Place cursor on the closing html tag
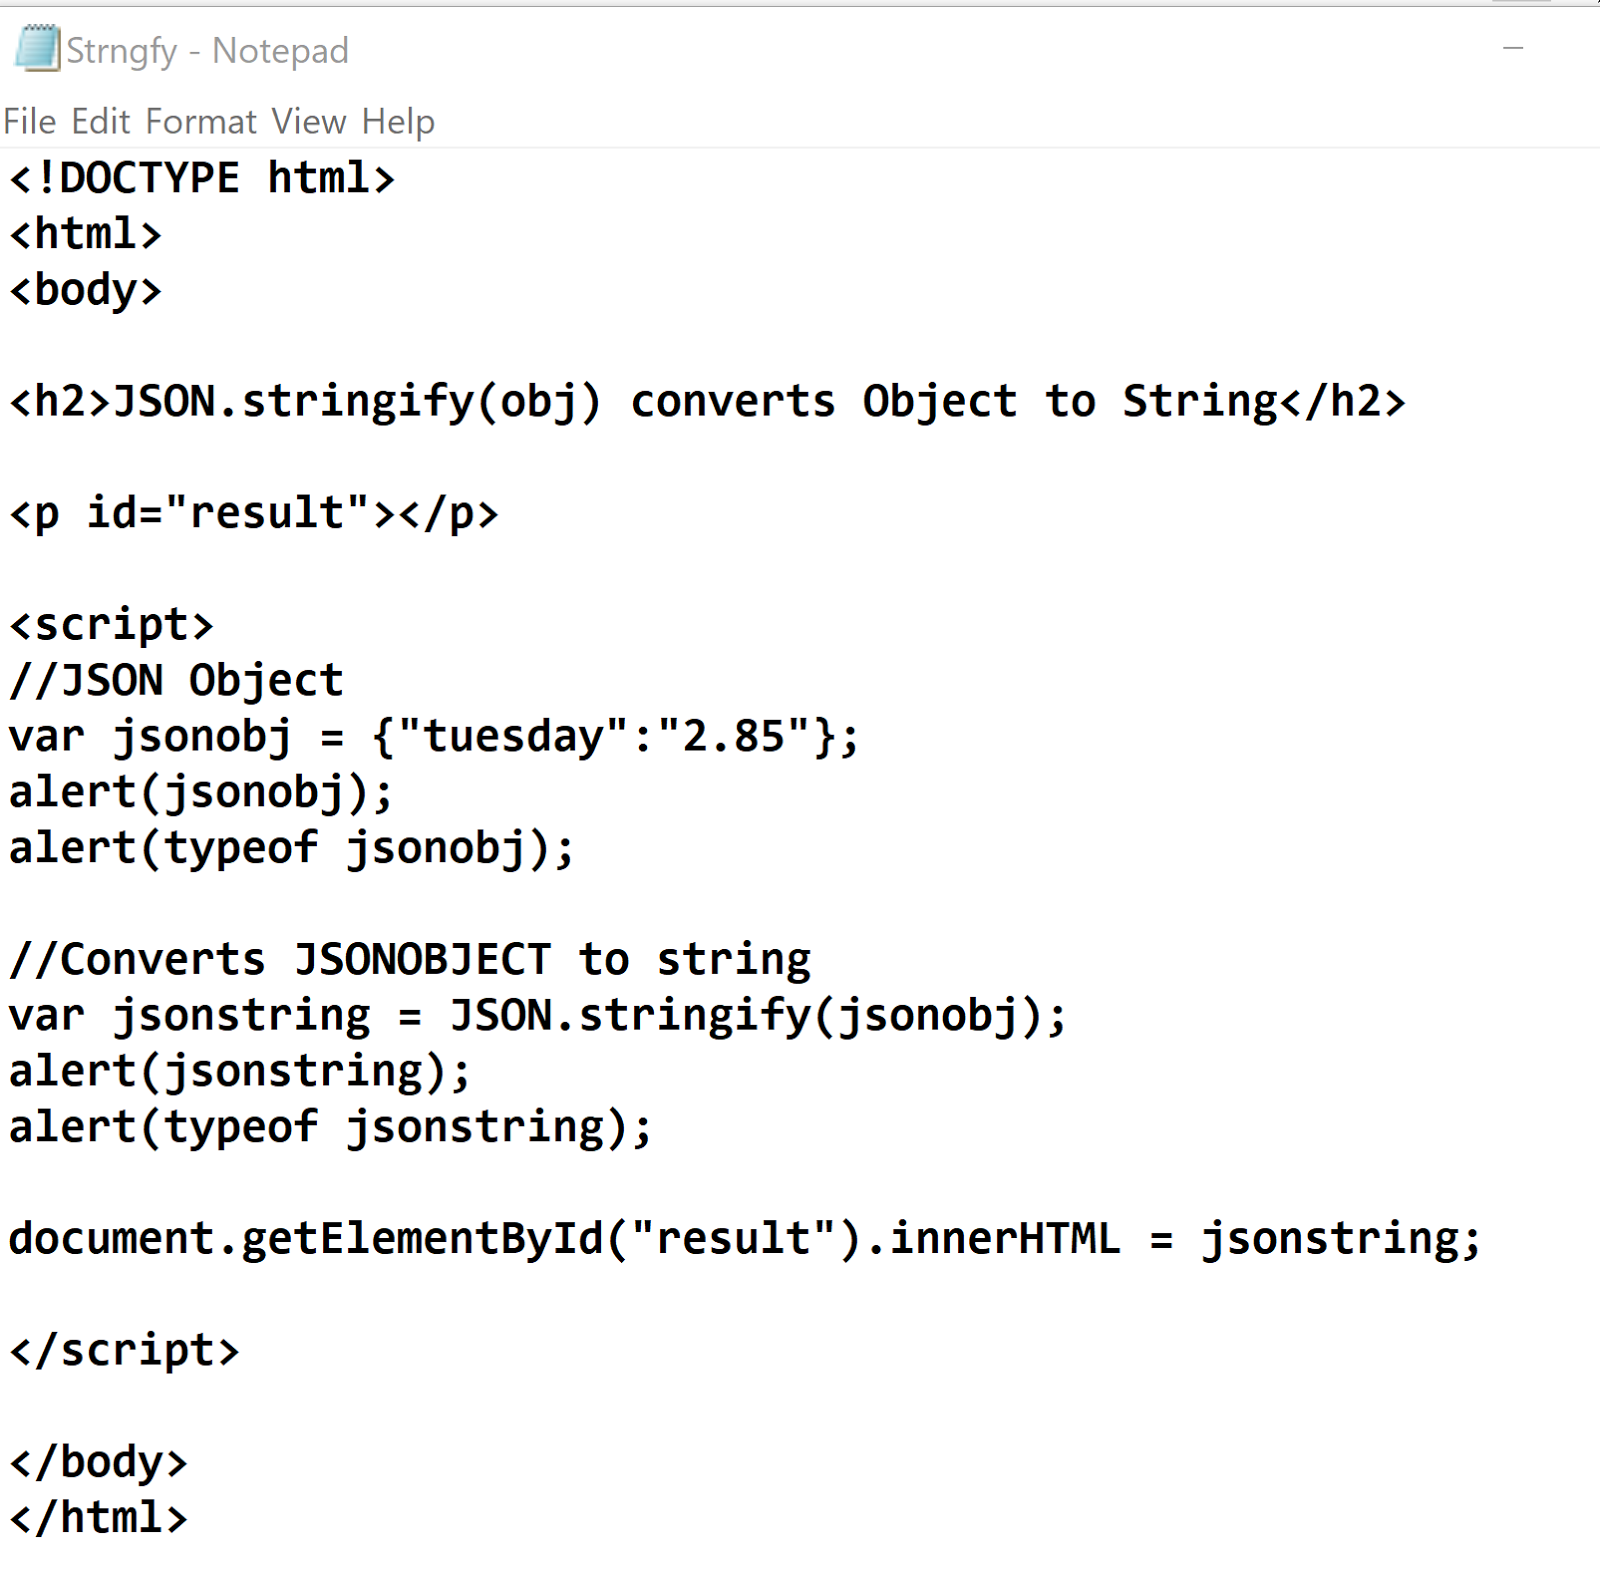1600x1574 pixels. tap(97, 1517)
